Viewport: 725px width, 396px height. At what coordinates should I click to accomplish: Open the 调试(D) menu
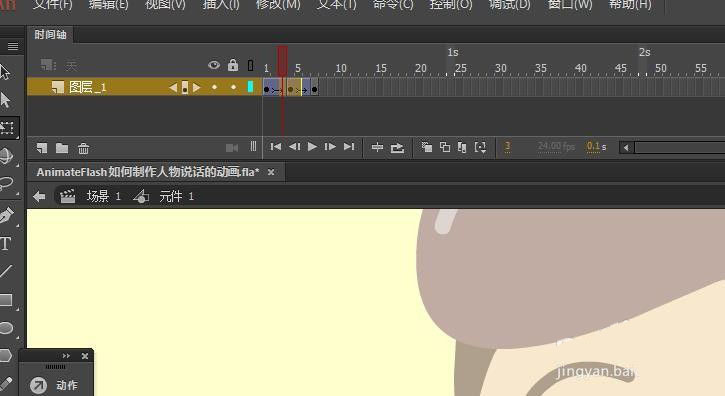tap(510, 5)
